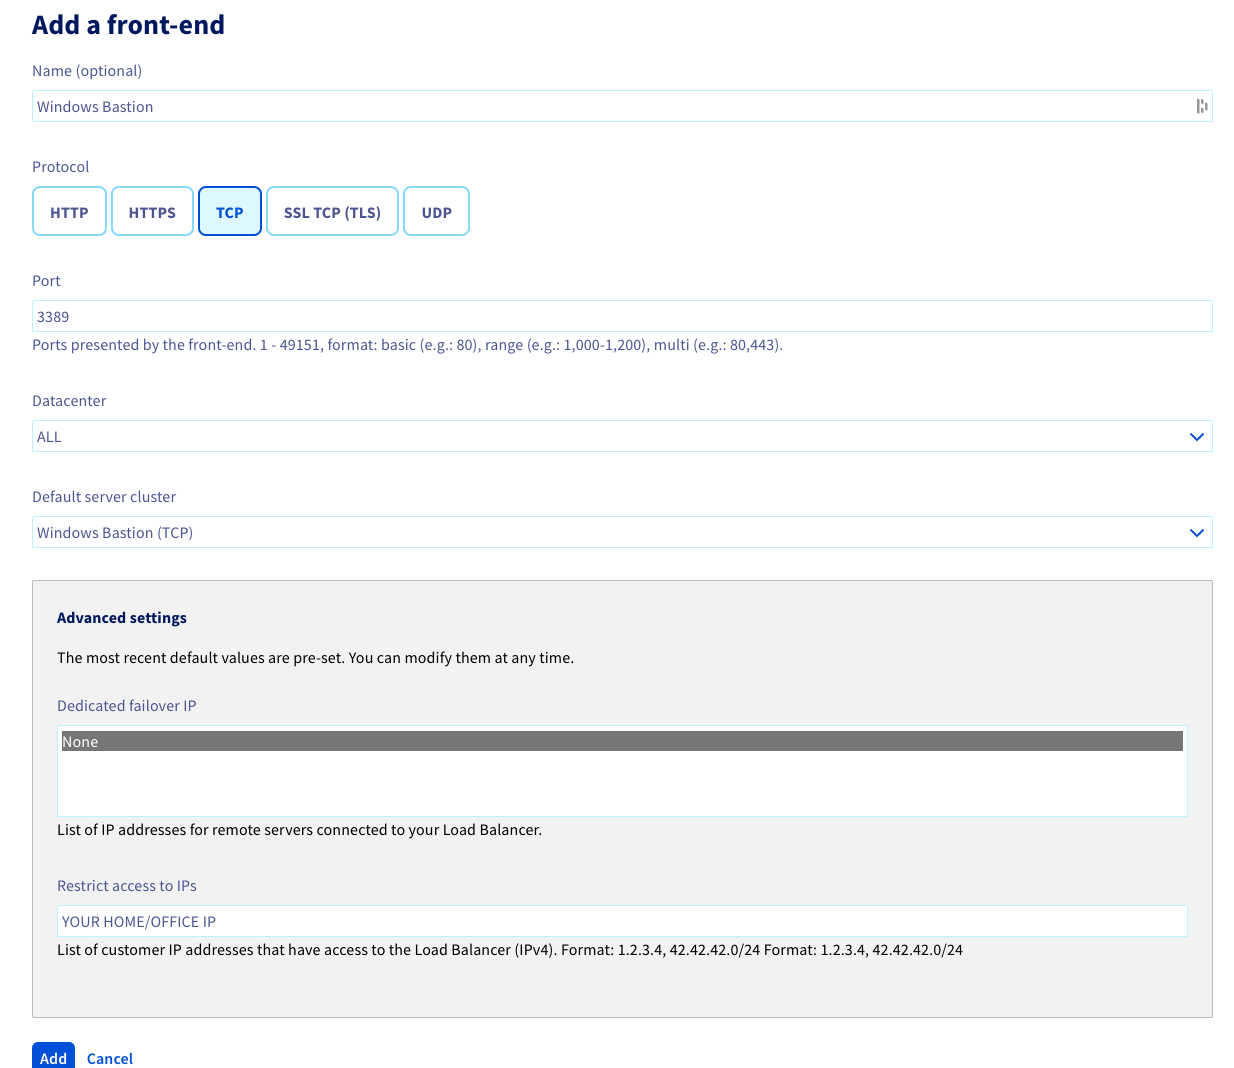Click the customer IP addresses format hint
The height and width of the screenshot is (1068, 1234).
tap(510, 950)
